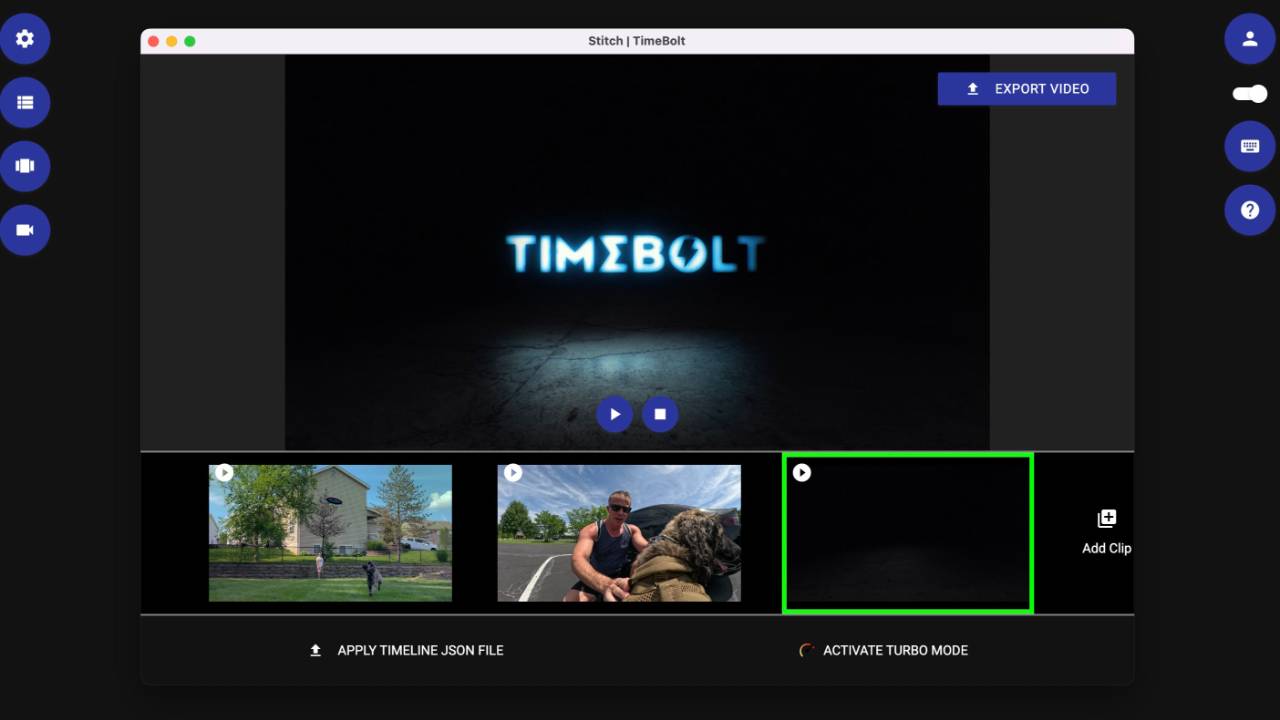Select the highlighted dark clip thumbnail
This screenshot has height=720, width=1280.
coord(907,533)
